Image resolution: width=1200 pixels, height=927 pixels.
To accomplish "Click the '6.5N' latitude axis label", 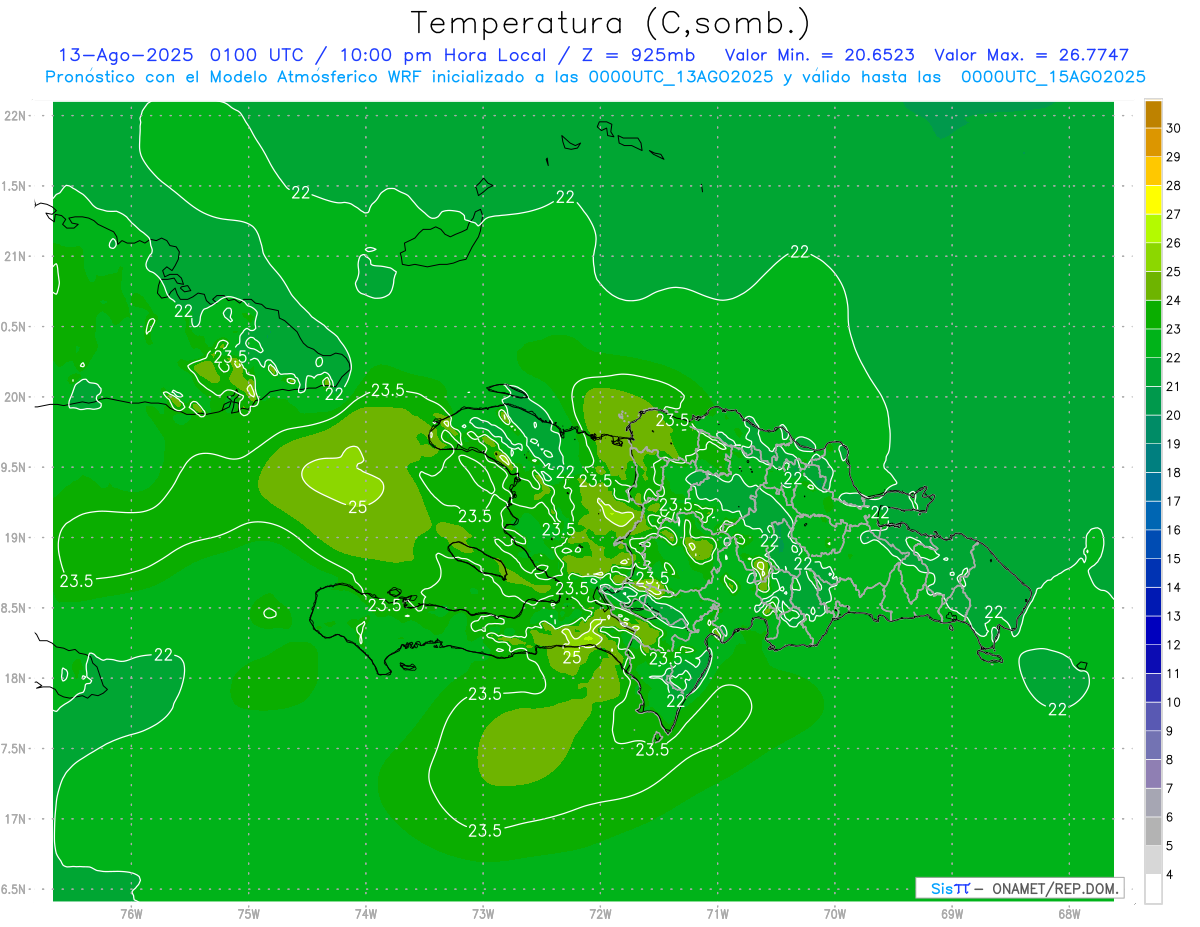I will 15,890.
